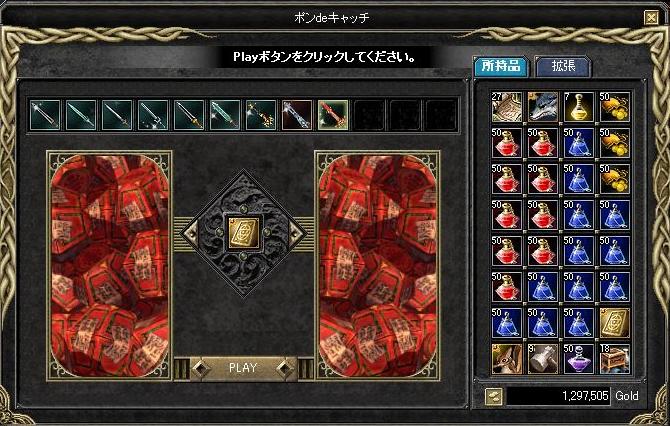Select the 所持品 inventory tab
This screenshot has height=426, width=670.
tap(501, 66)
